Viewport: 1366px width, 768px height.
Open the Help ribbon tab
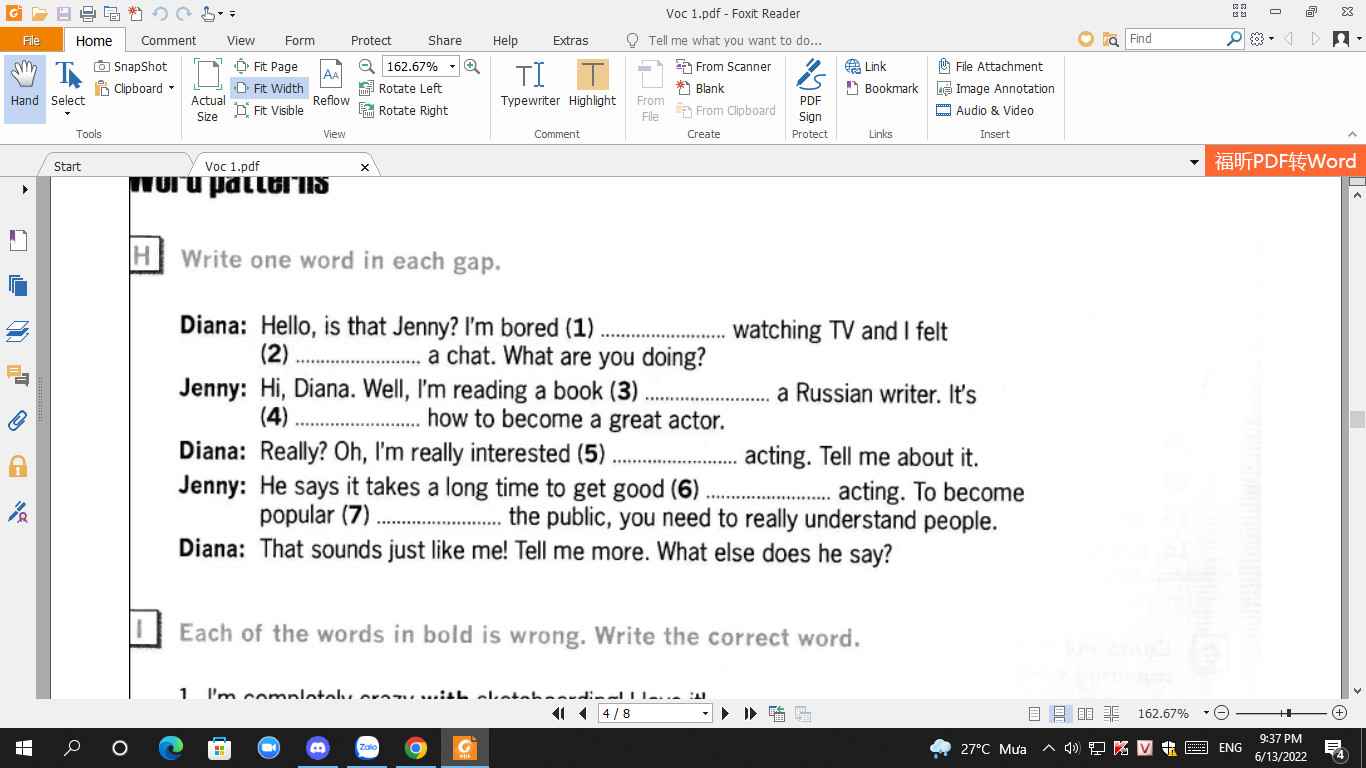(x=505, y=40)
